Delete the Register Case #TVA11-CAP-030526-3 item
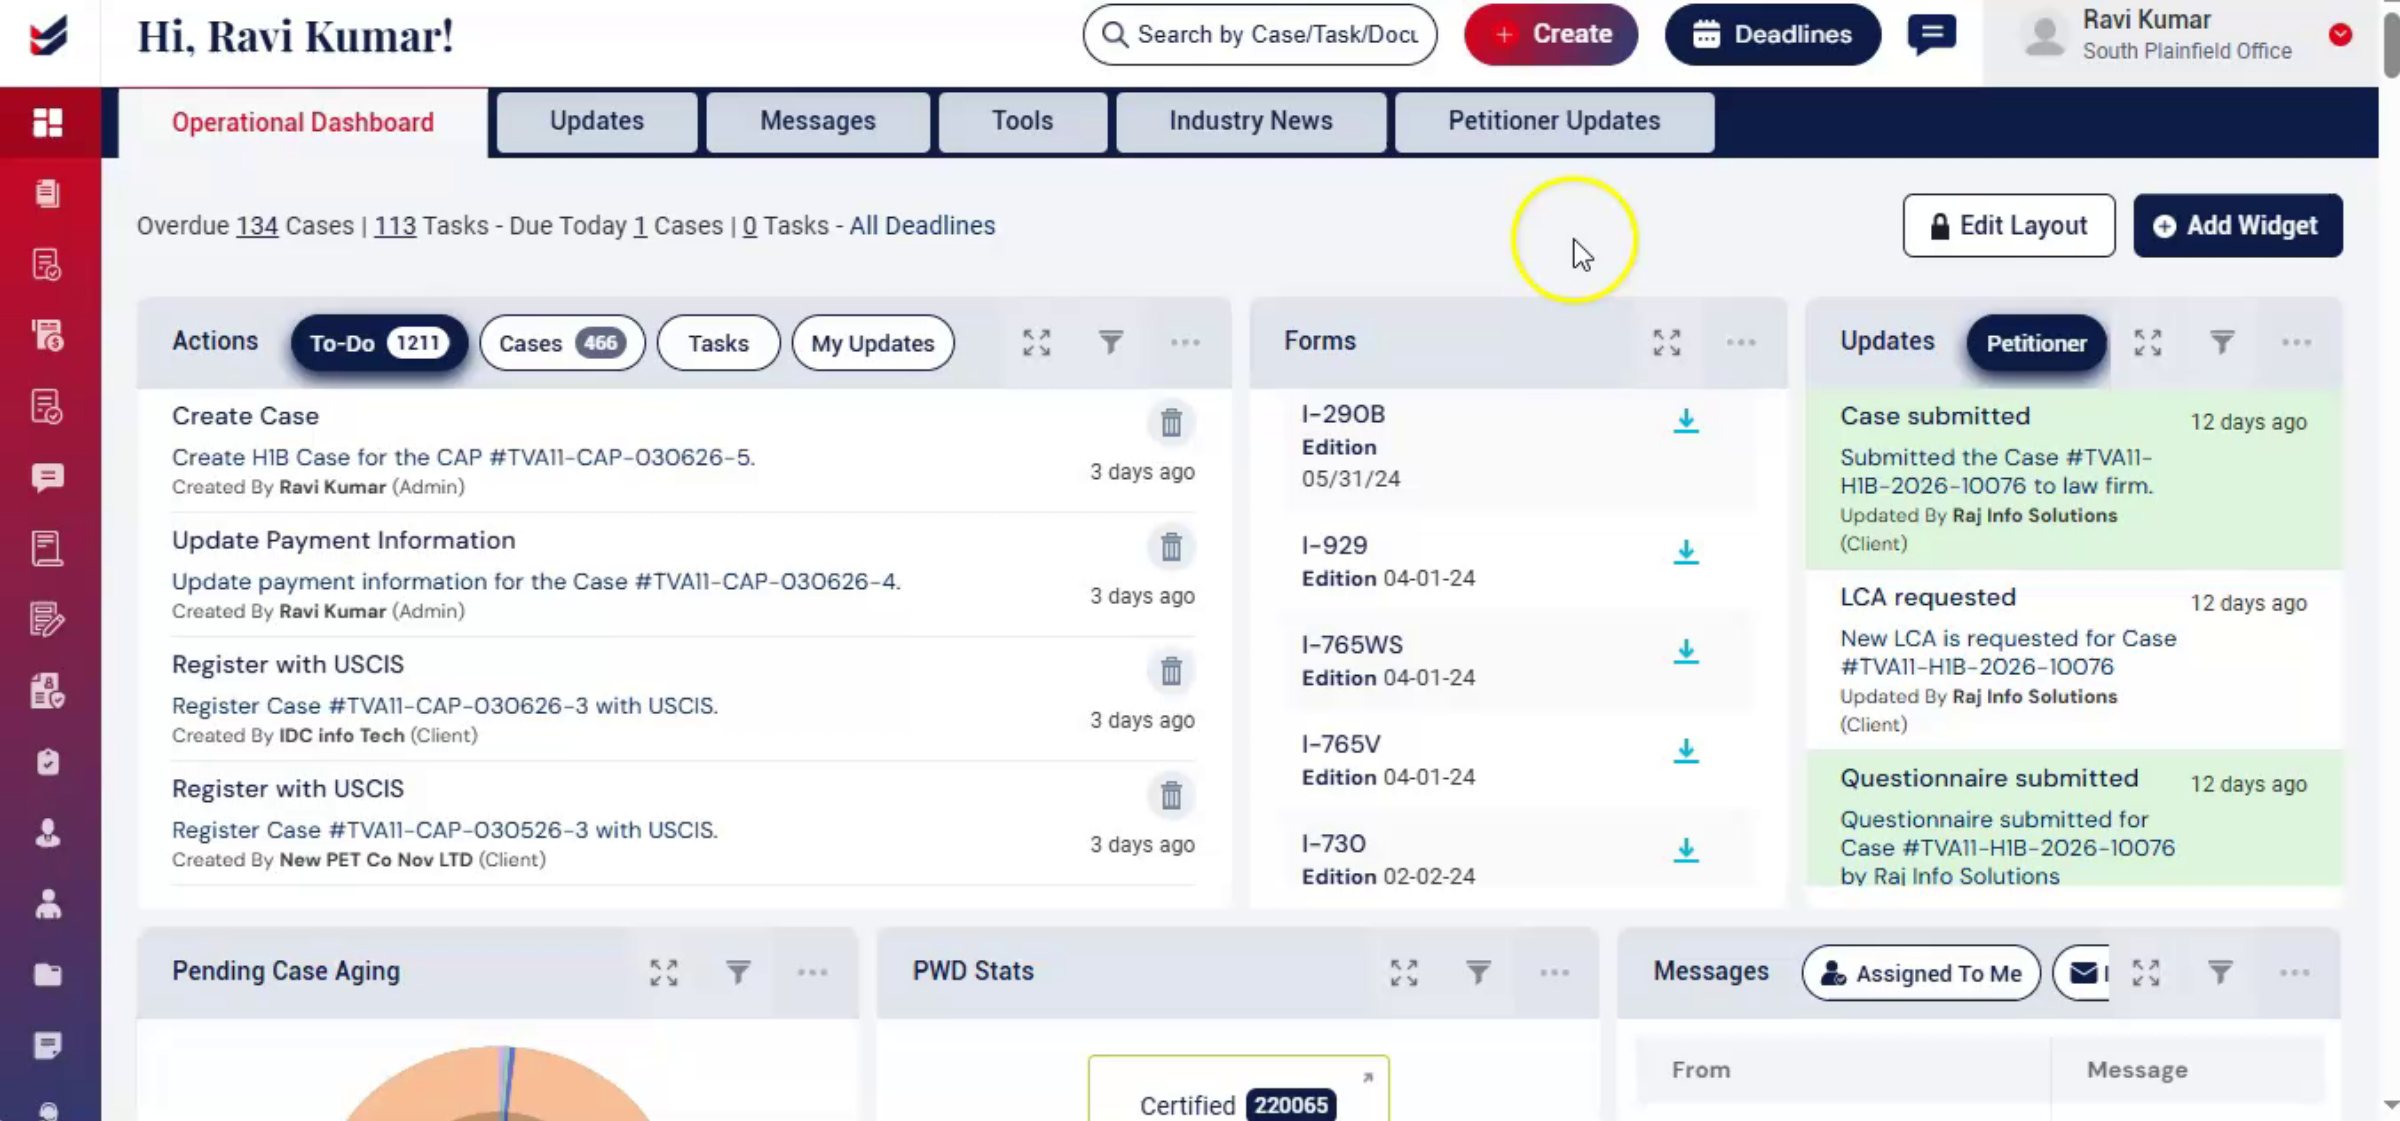The image size is (2400, 1121). click(x=1171, y=796)
